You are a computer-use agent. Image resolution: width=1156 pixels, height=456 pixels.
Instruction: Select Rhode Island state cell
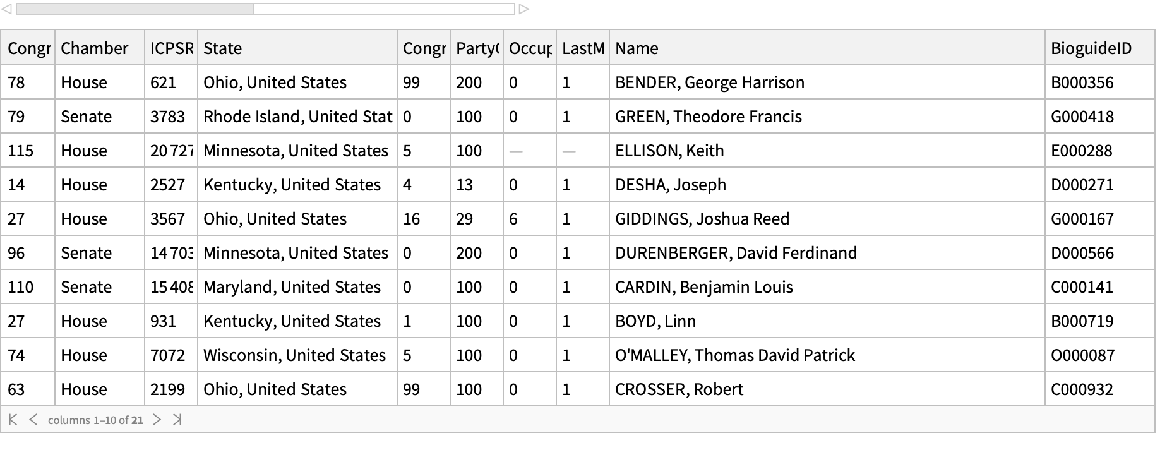[296, 117]
